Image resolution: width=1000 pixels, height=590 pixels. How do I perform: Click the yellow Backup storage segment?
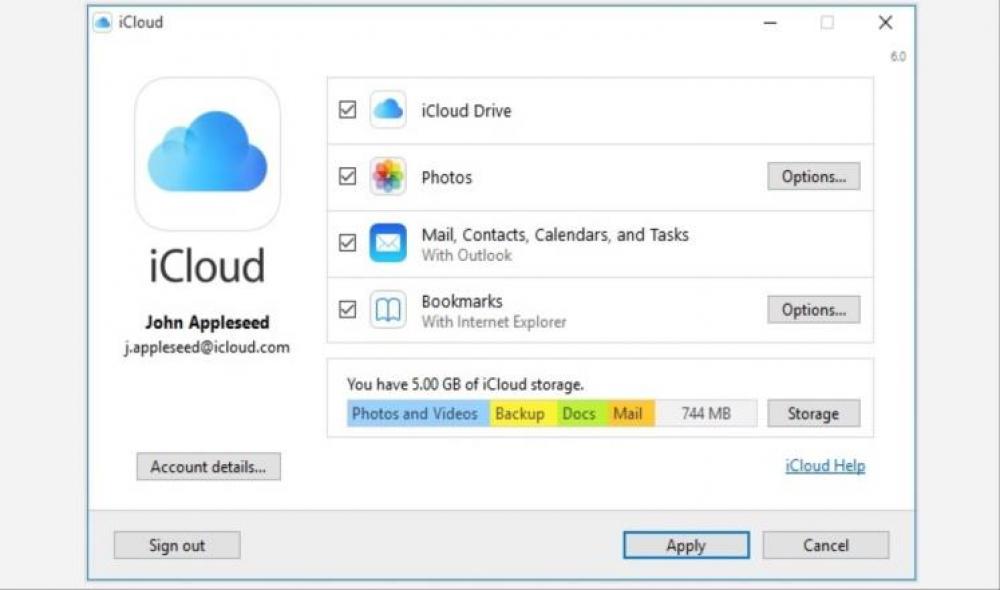click(x=519, y=414)
